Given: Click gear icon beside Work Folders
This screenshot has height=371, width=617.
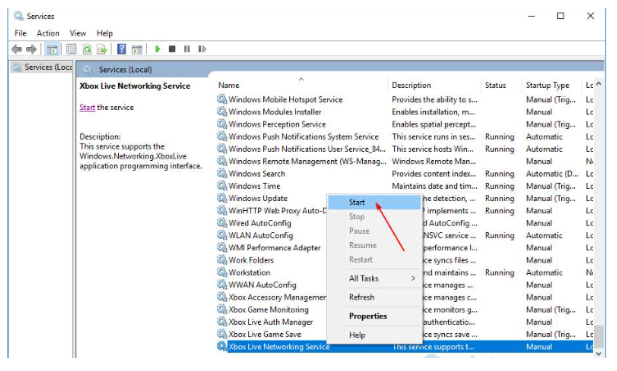Looking at the screenshot, I should click(222, 260).
